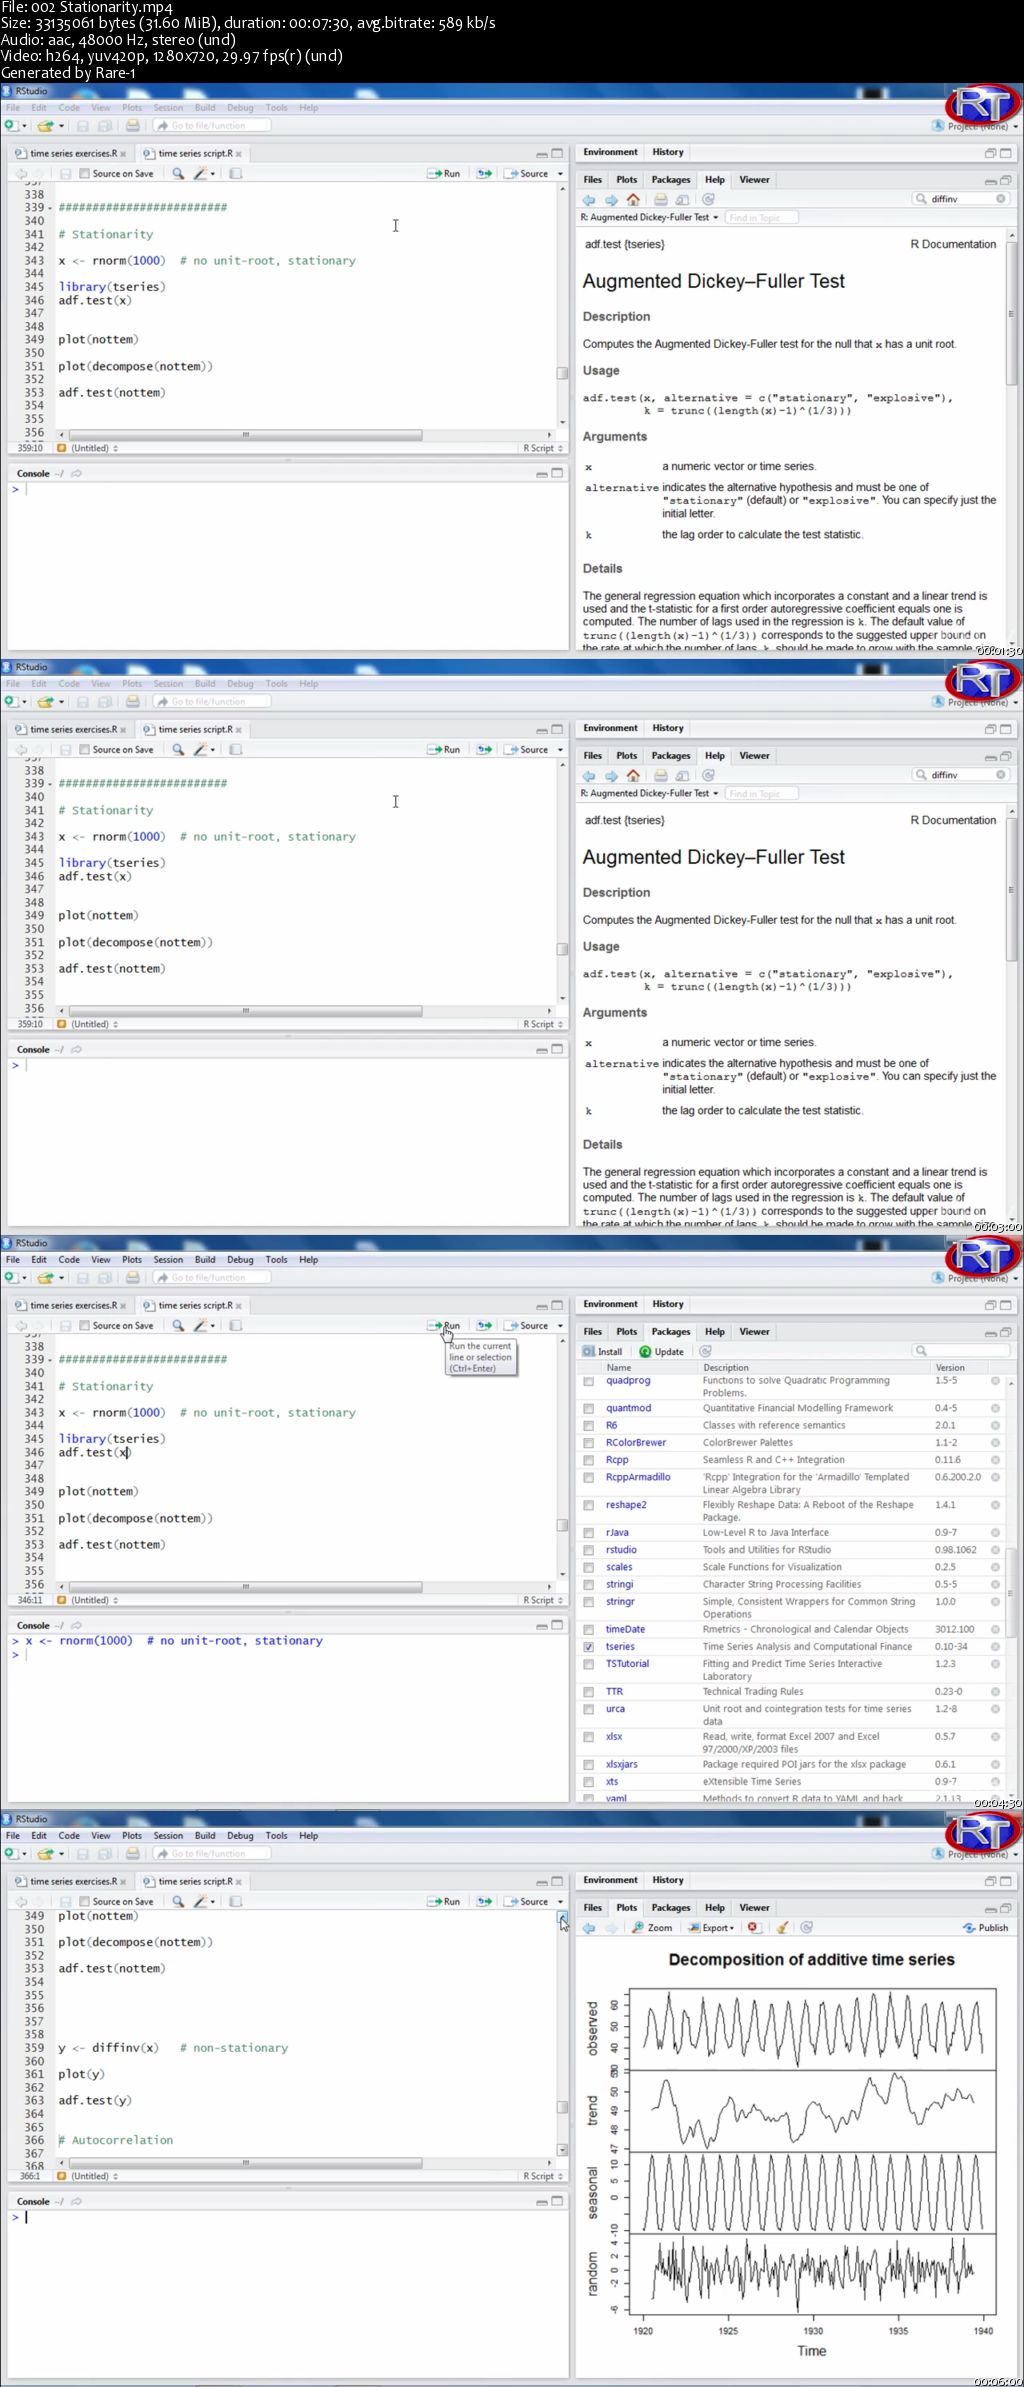Screen dimensions: 1024x2387
Task: Click the package search field in the Packages pane
Action: tap(962, 1351)
